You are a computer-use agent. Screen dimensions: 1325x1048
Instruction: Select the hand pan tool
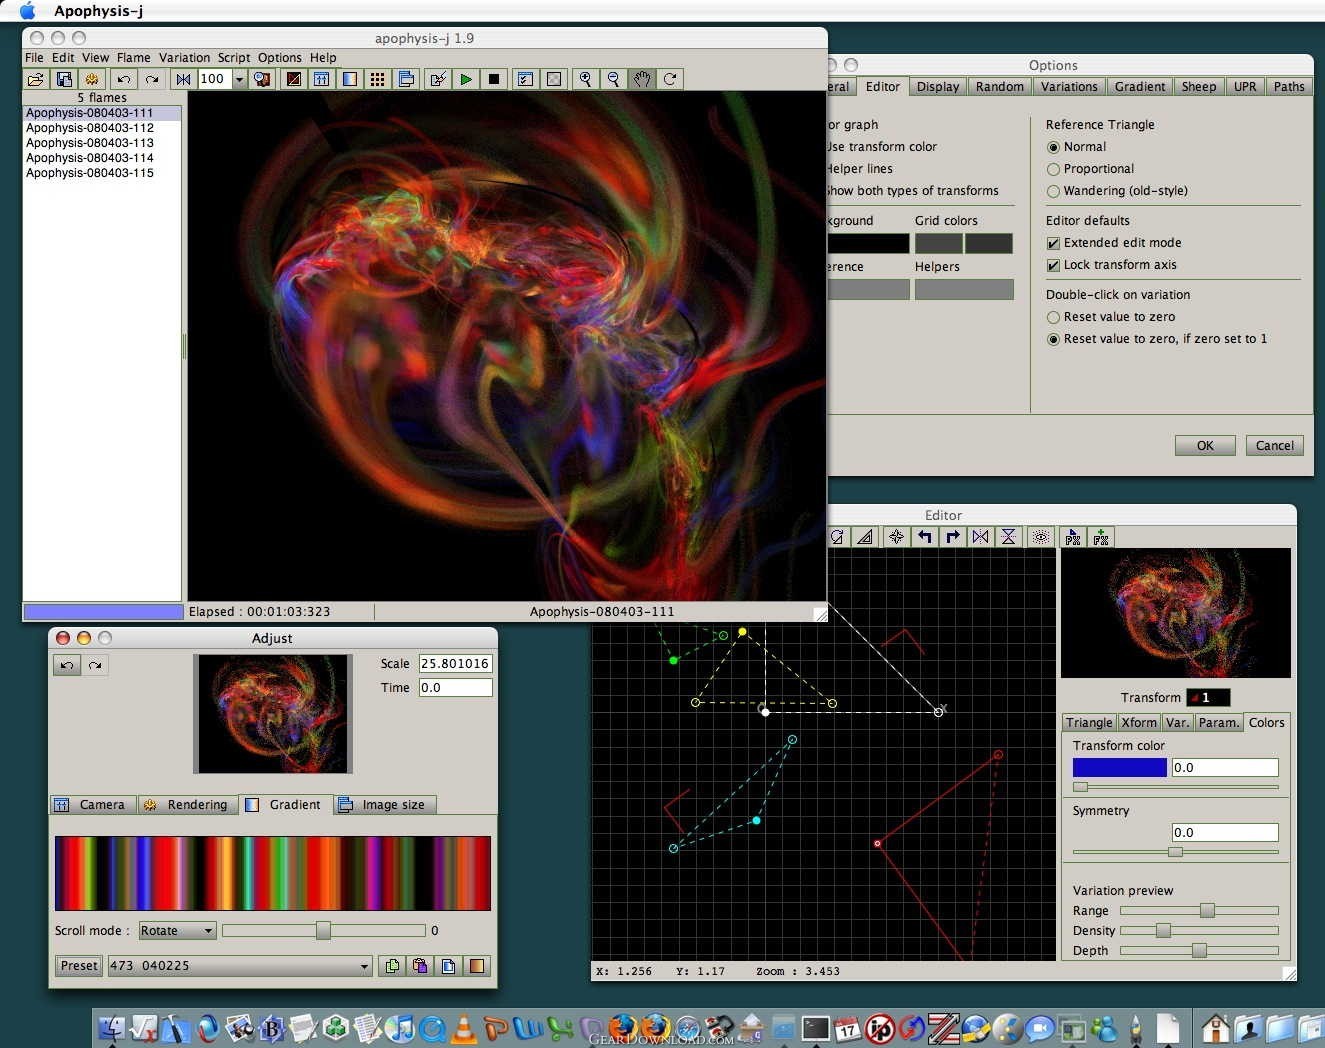pos(642,79)
